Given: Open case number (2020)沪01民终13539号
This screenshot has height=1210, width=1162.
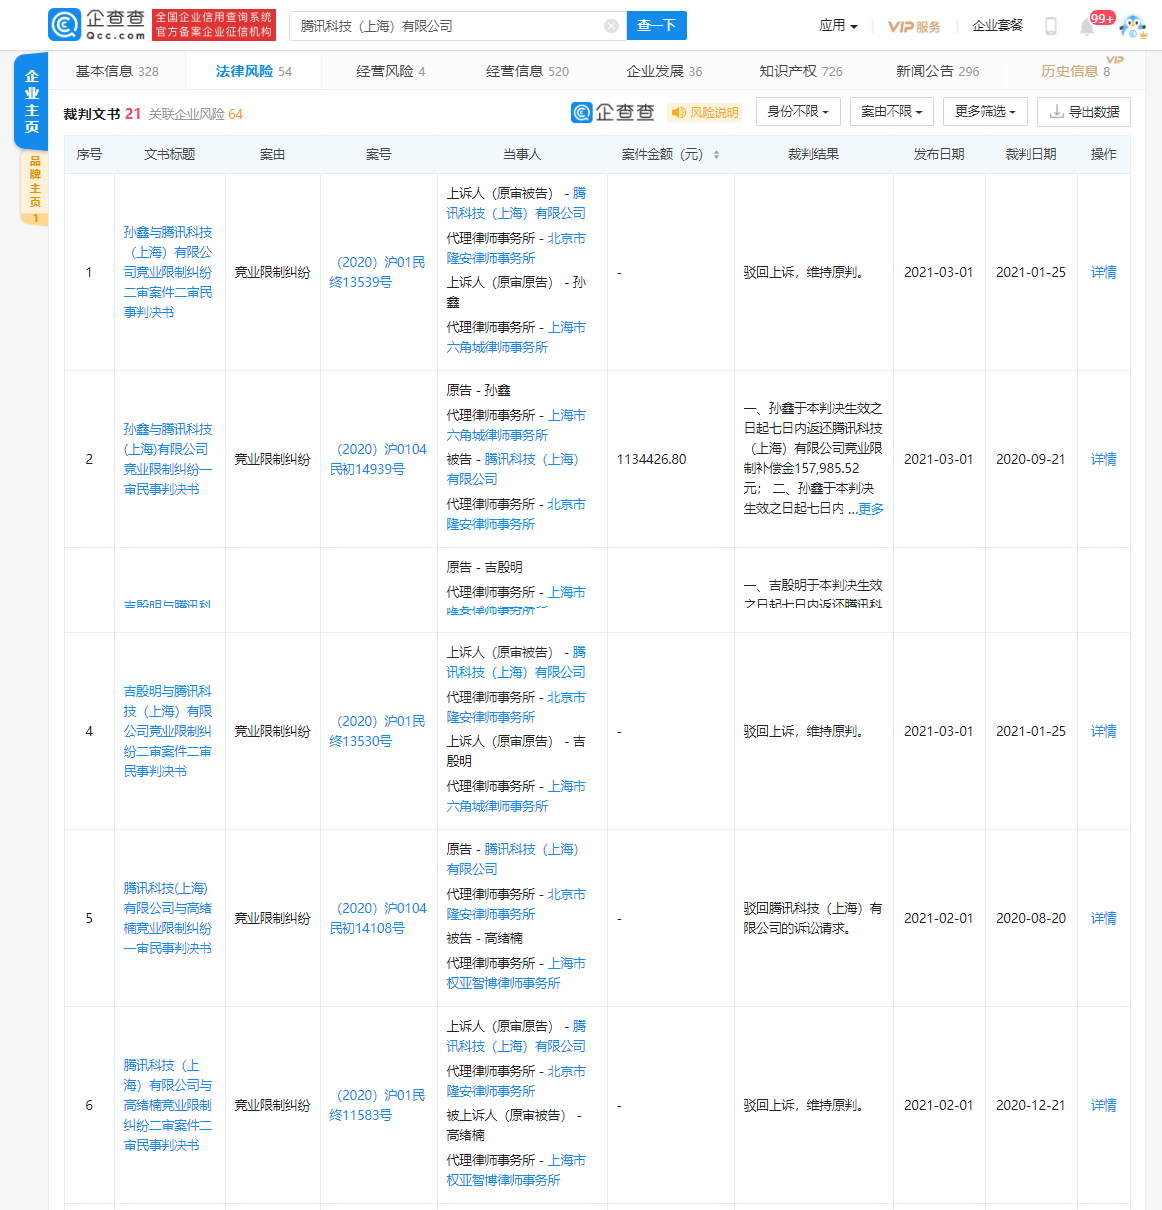Looking at the screenshot, I should pos(377,272).
